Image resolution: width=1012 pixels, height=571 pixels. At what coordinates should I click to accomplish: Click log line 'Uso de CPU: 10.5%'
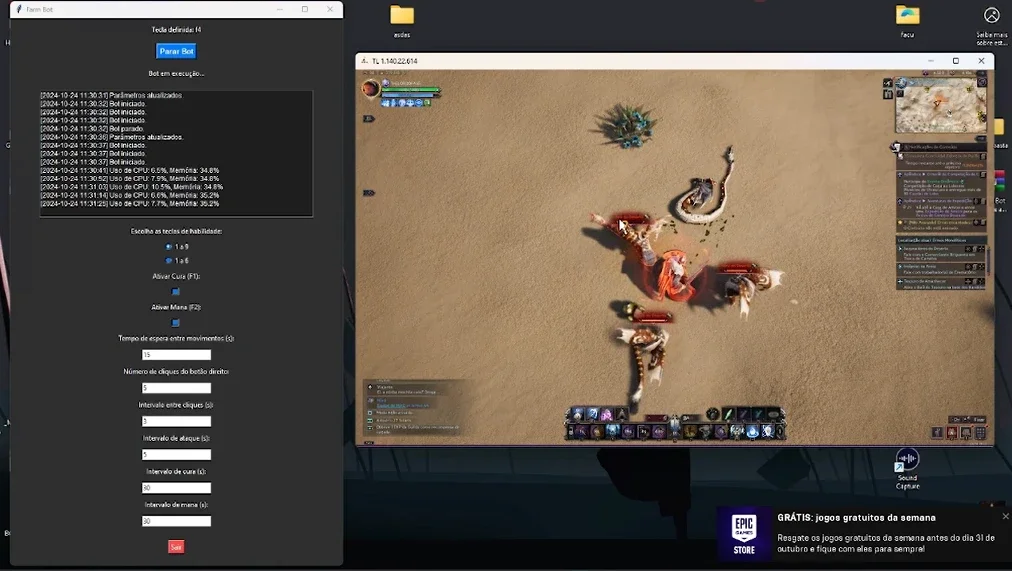tap(132, 186)
